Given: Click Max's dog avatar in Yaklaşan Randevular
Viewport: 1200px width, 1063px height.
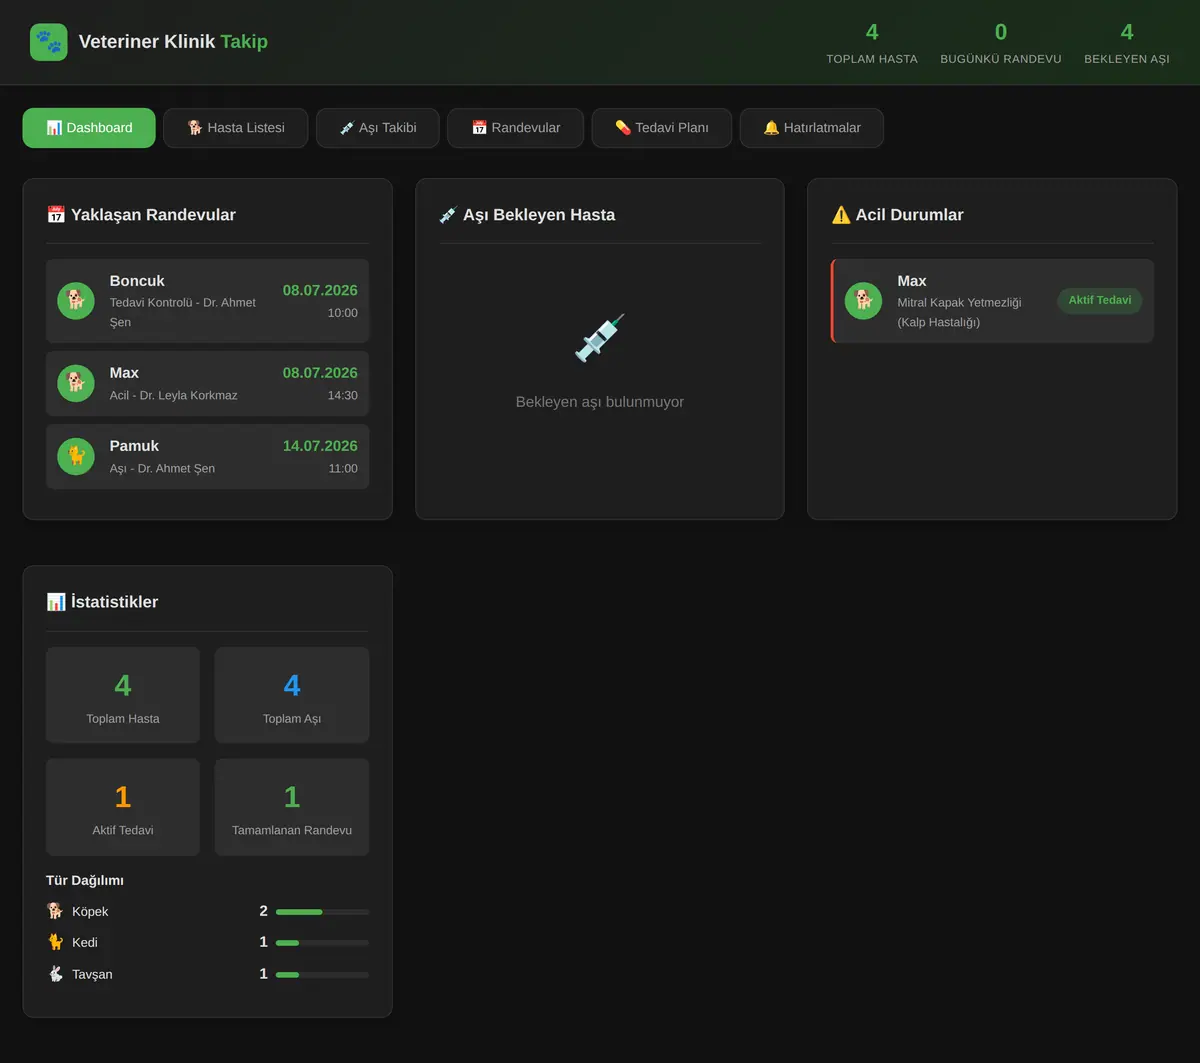Looking at the screenshot, I should (76, 383).
